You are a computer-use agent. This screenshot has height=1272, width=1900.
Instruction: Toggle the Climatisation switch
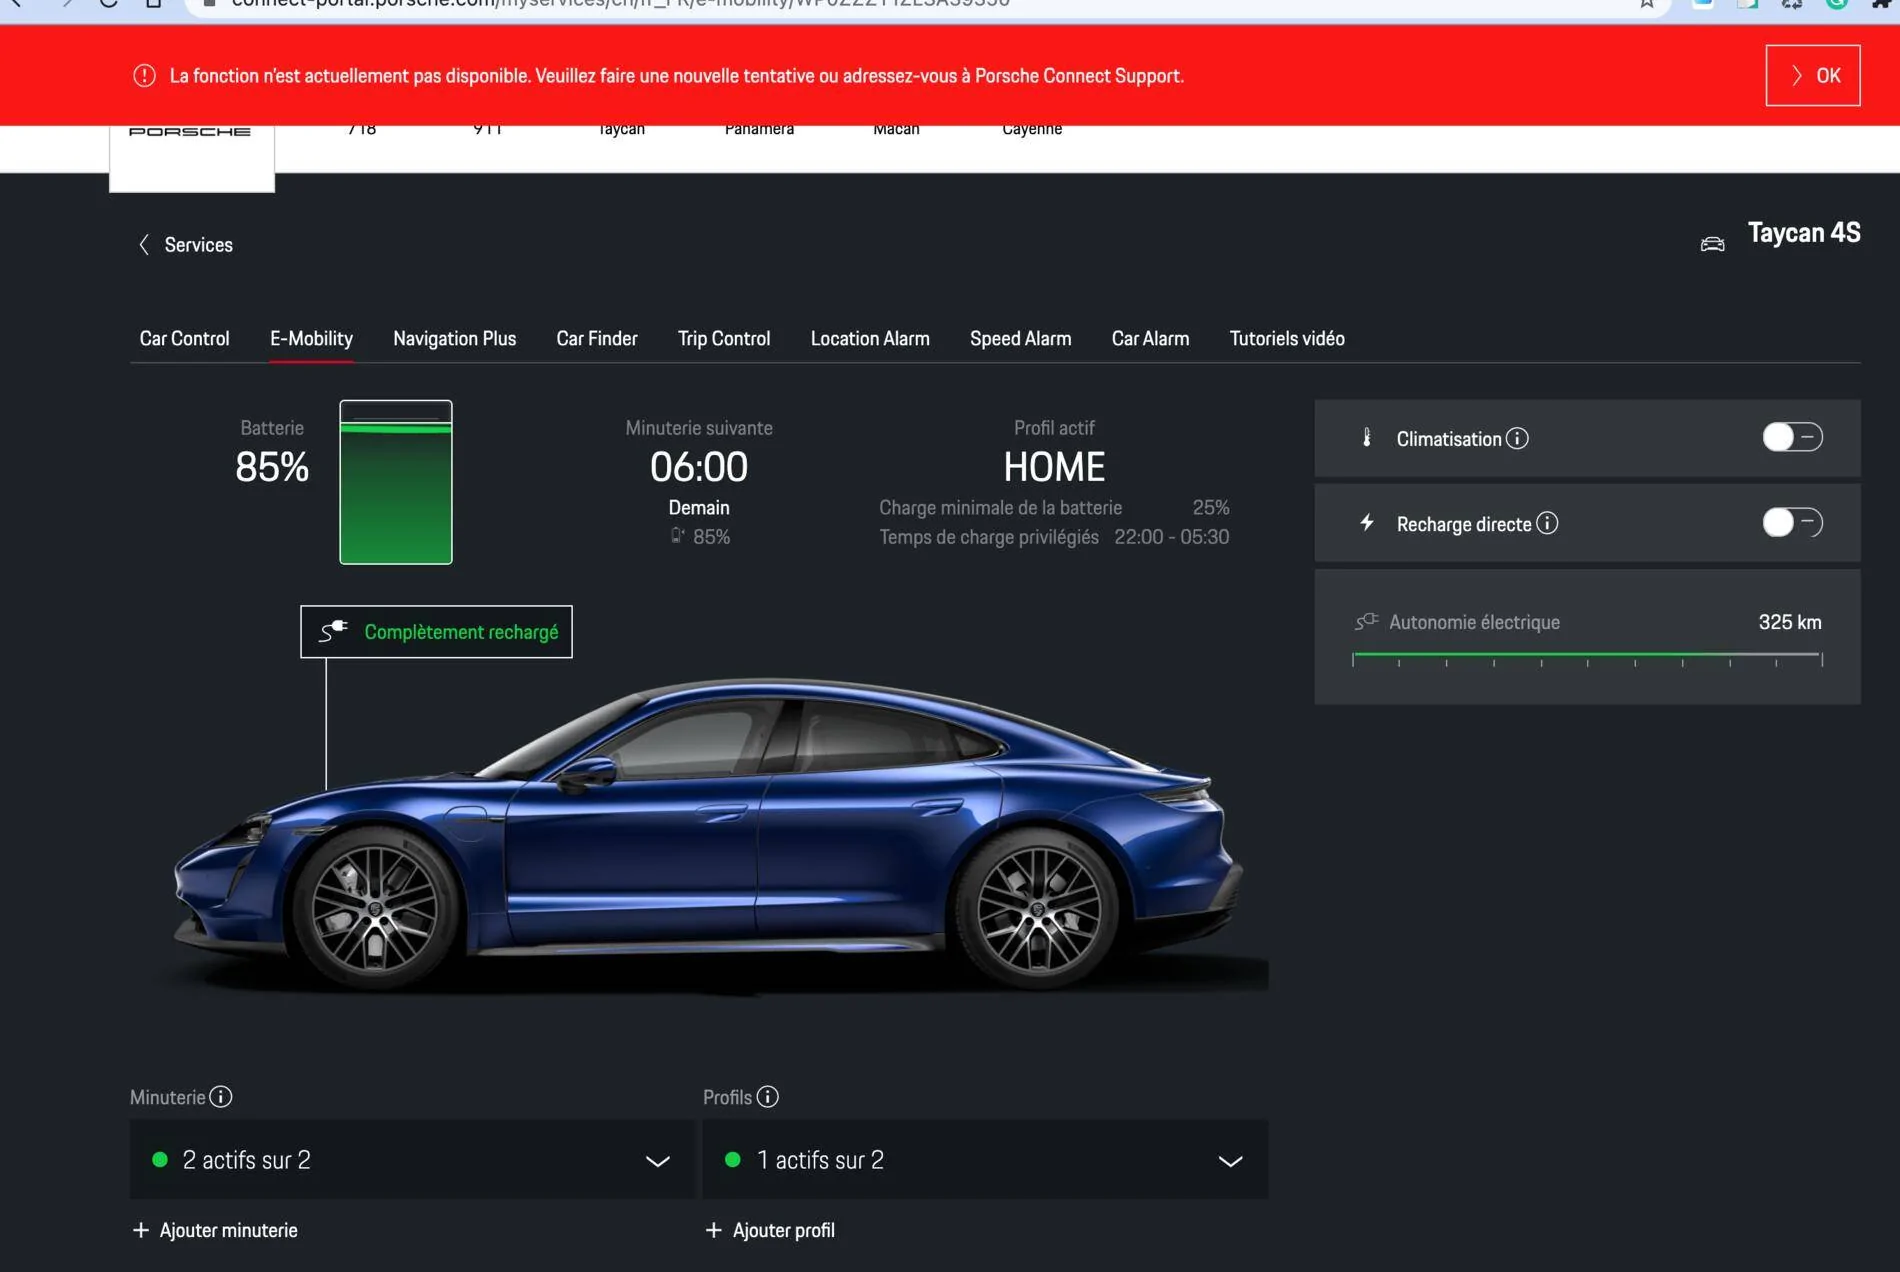tap(1792, 437)
